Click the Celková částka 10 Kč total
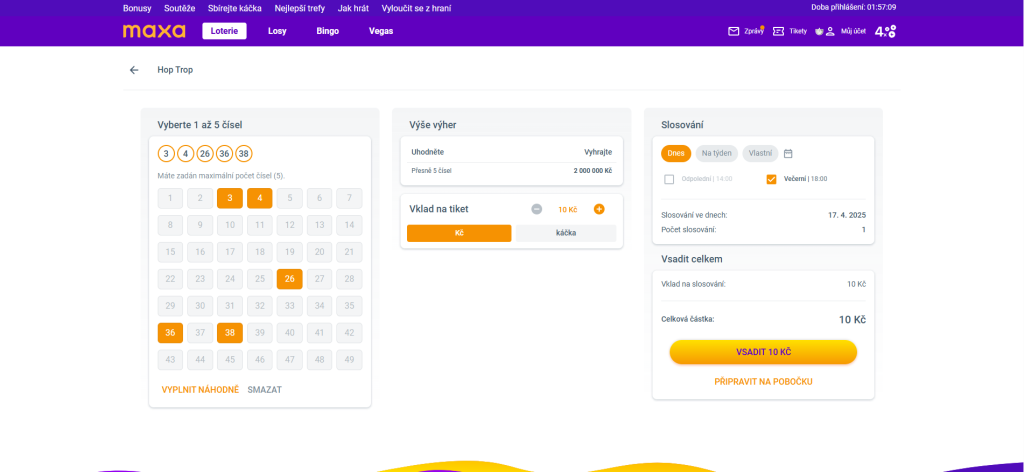 tap(852, 320)
